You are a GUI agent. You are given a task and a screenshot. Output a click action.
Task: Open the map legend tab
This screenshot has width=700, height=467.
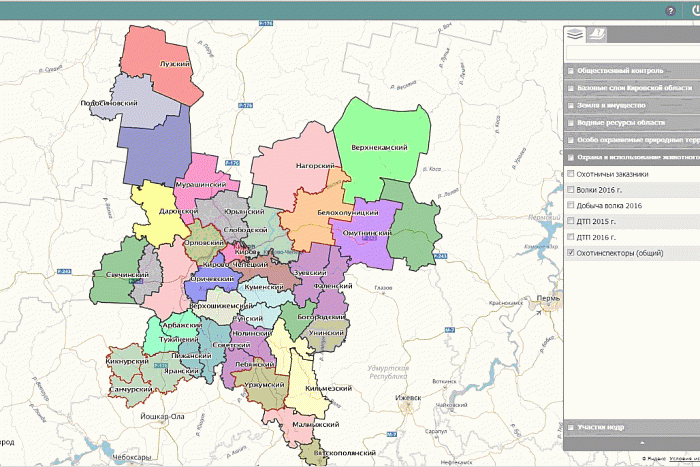pyautogui.click(x=596, y=34)
